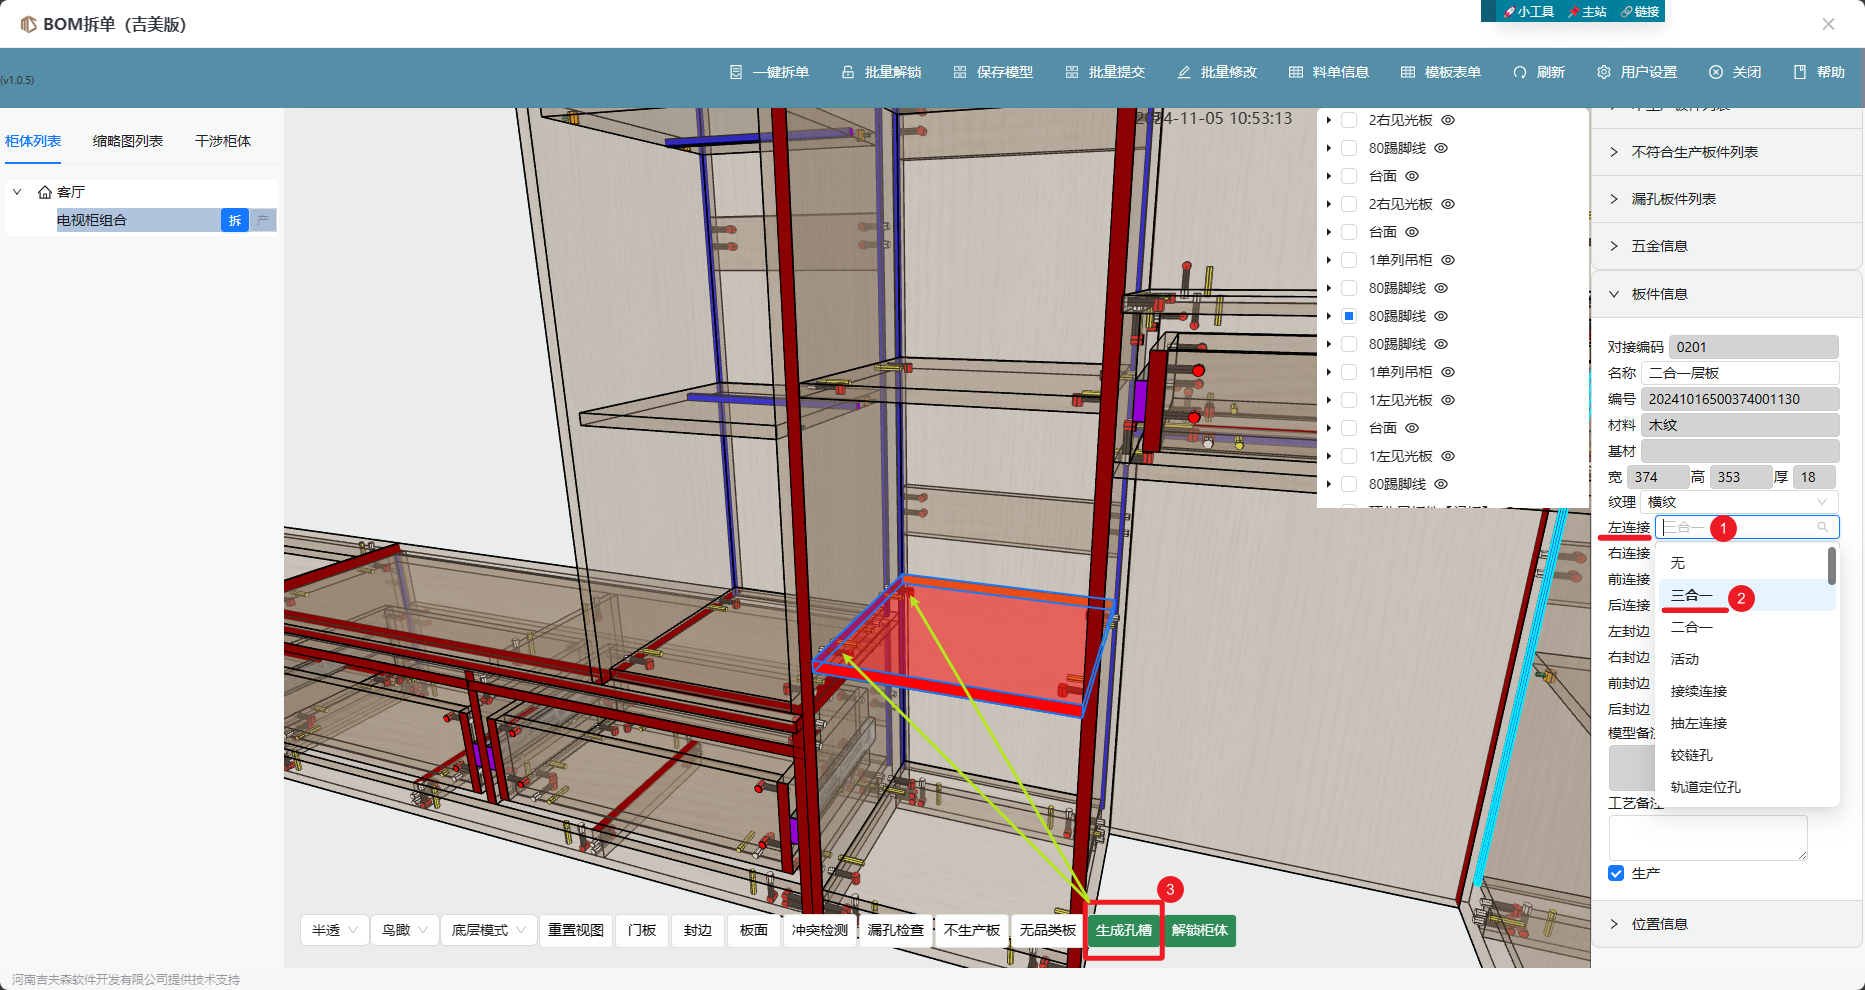Click the 保存模型 icon

[960, 72]
